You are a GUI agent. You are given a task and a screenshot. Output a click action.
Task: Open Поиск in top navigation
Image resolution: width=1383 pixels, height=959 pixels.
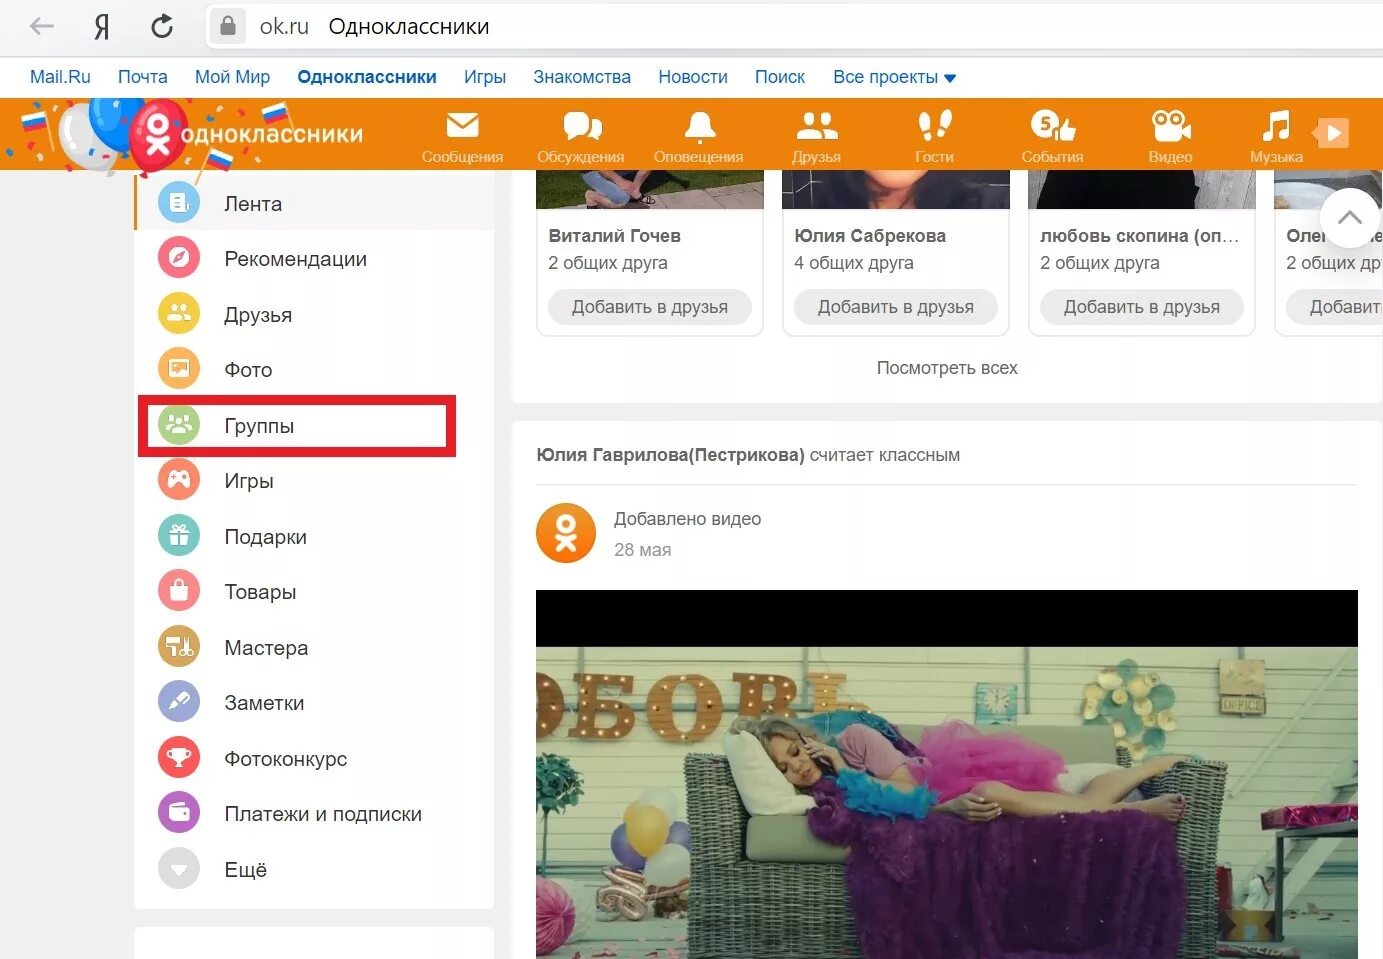tap(780, 77)
